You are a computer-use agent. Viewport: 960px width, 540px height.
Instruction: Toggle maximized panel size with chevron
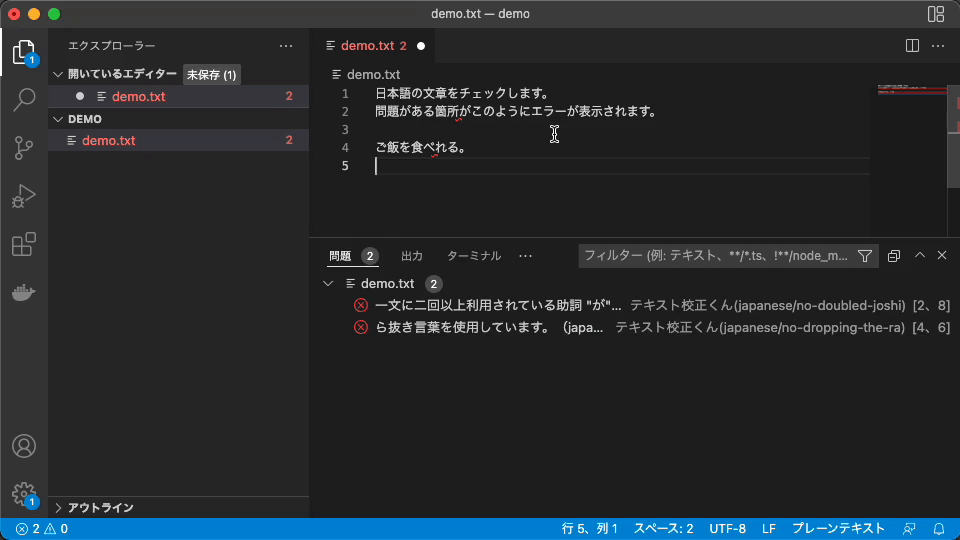tap(920, 256)
